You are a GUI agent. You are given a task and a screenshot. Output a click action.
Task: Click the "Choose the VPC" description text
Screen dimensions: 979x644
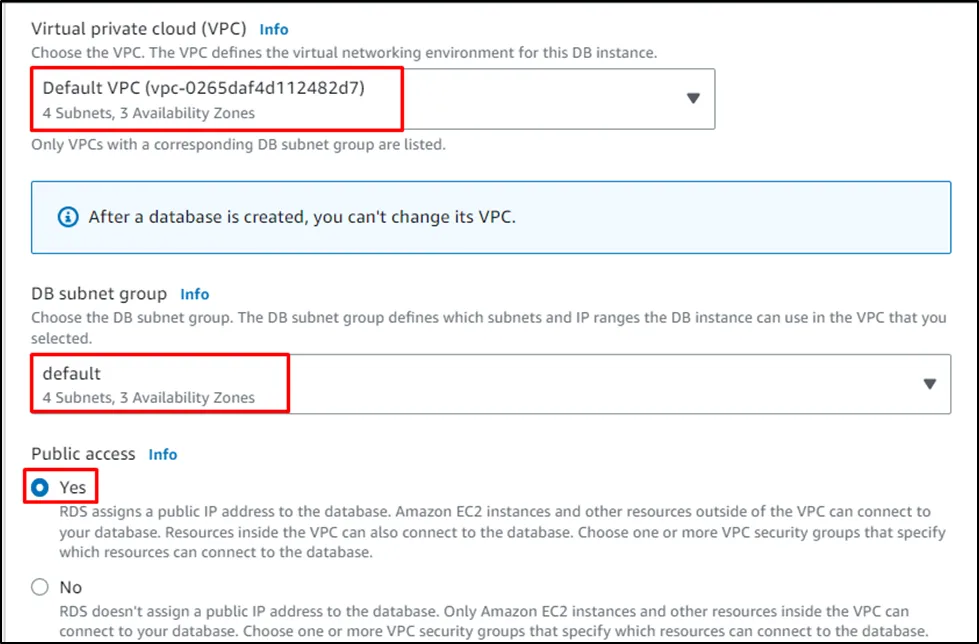(344, 52)
